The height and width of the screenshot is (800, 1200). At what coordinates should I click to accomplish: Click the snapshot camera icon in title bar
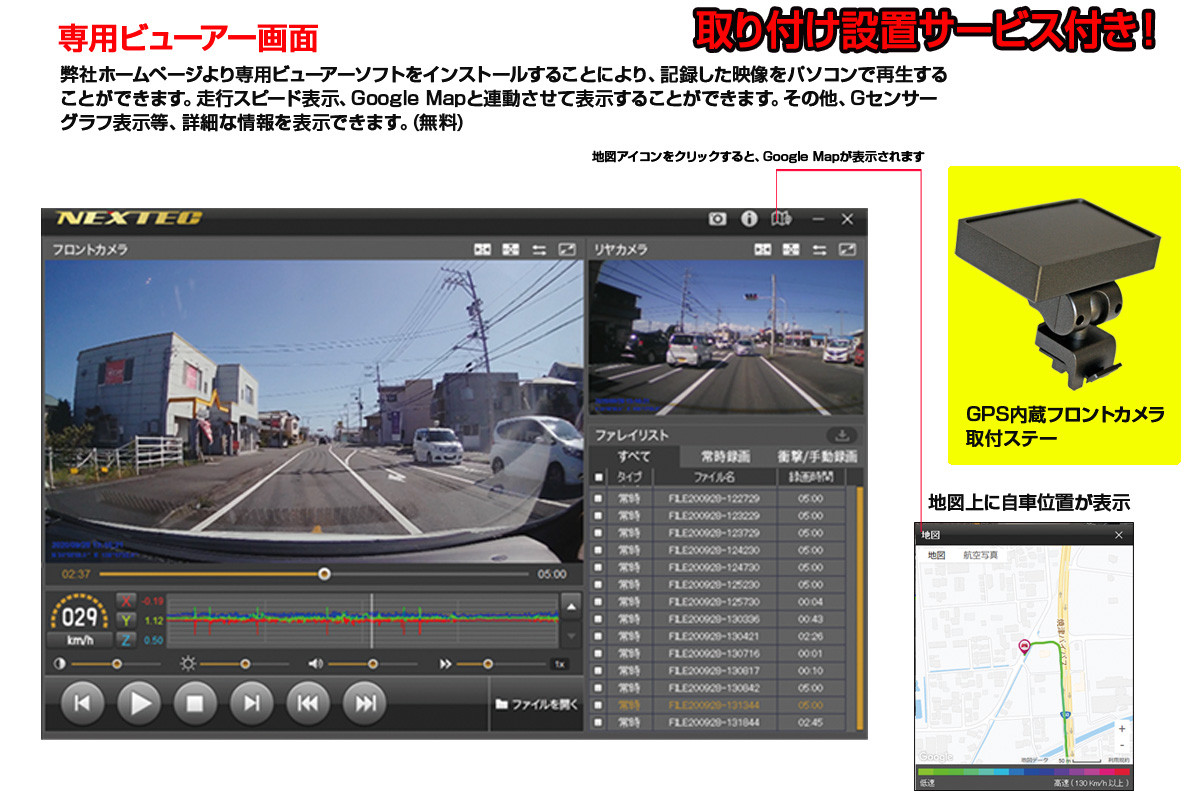point(717,219)
